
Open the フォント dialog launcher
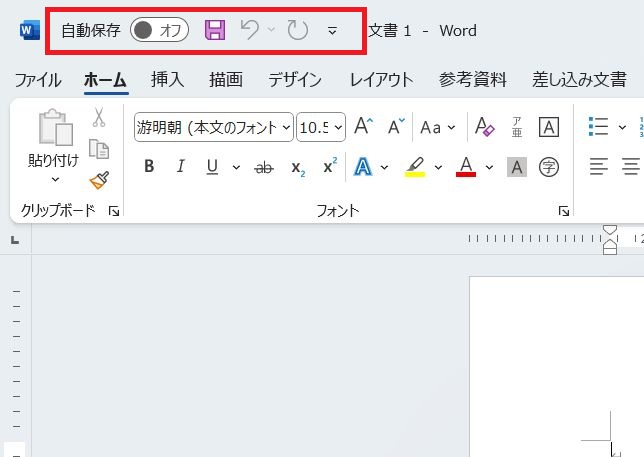pyautogui.click(x=564, y=211)
